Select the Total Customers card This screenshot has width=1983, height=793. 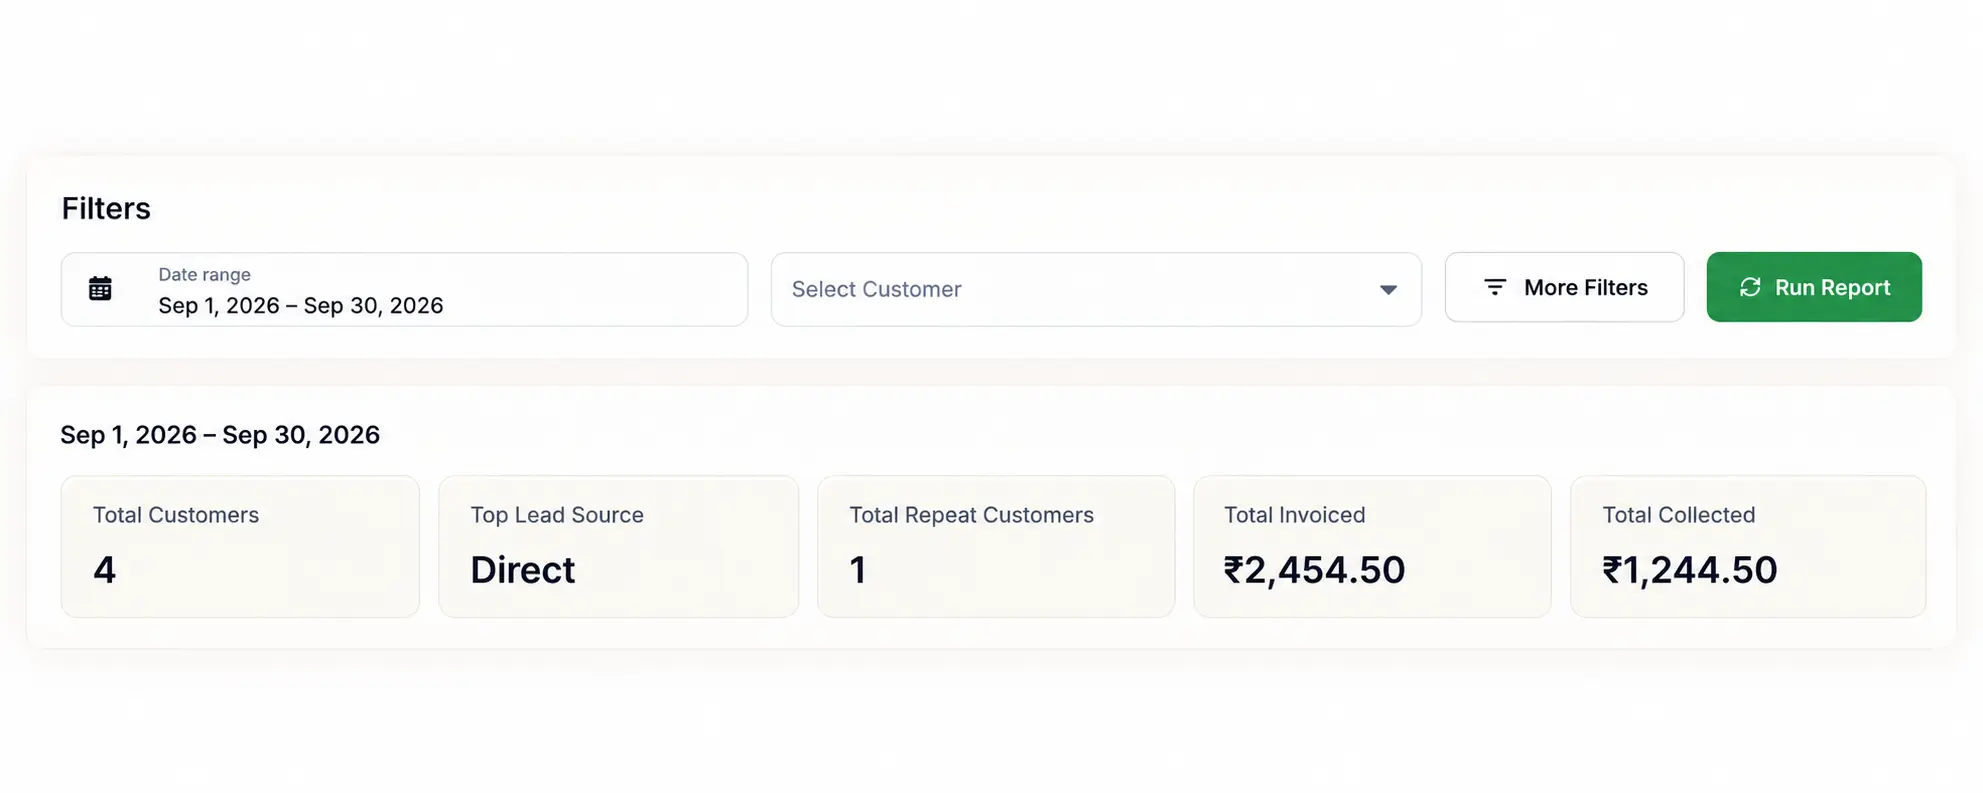pos(240,546)
